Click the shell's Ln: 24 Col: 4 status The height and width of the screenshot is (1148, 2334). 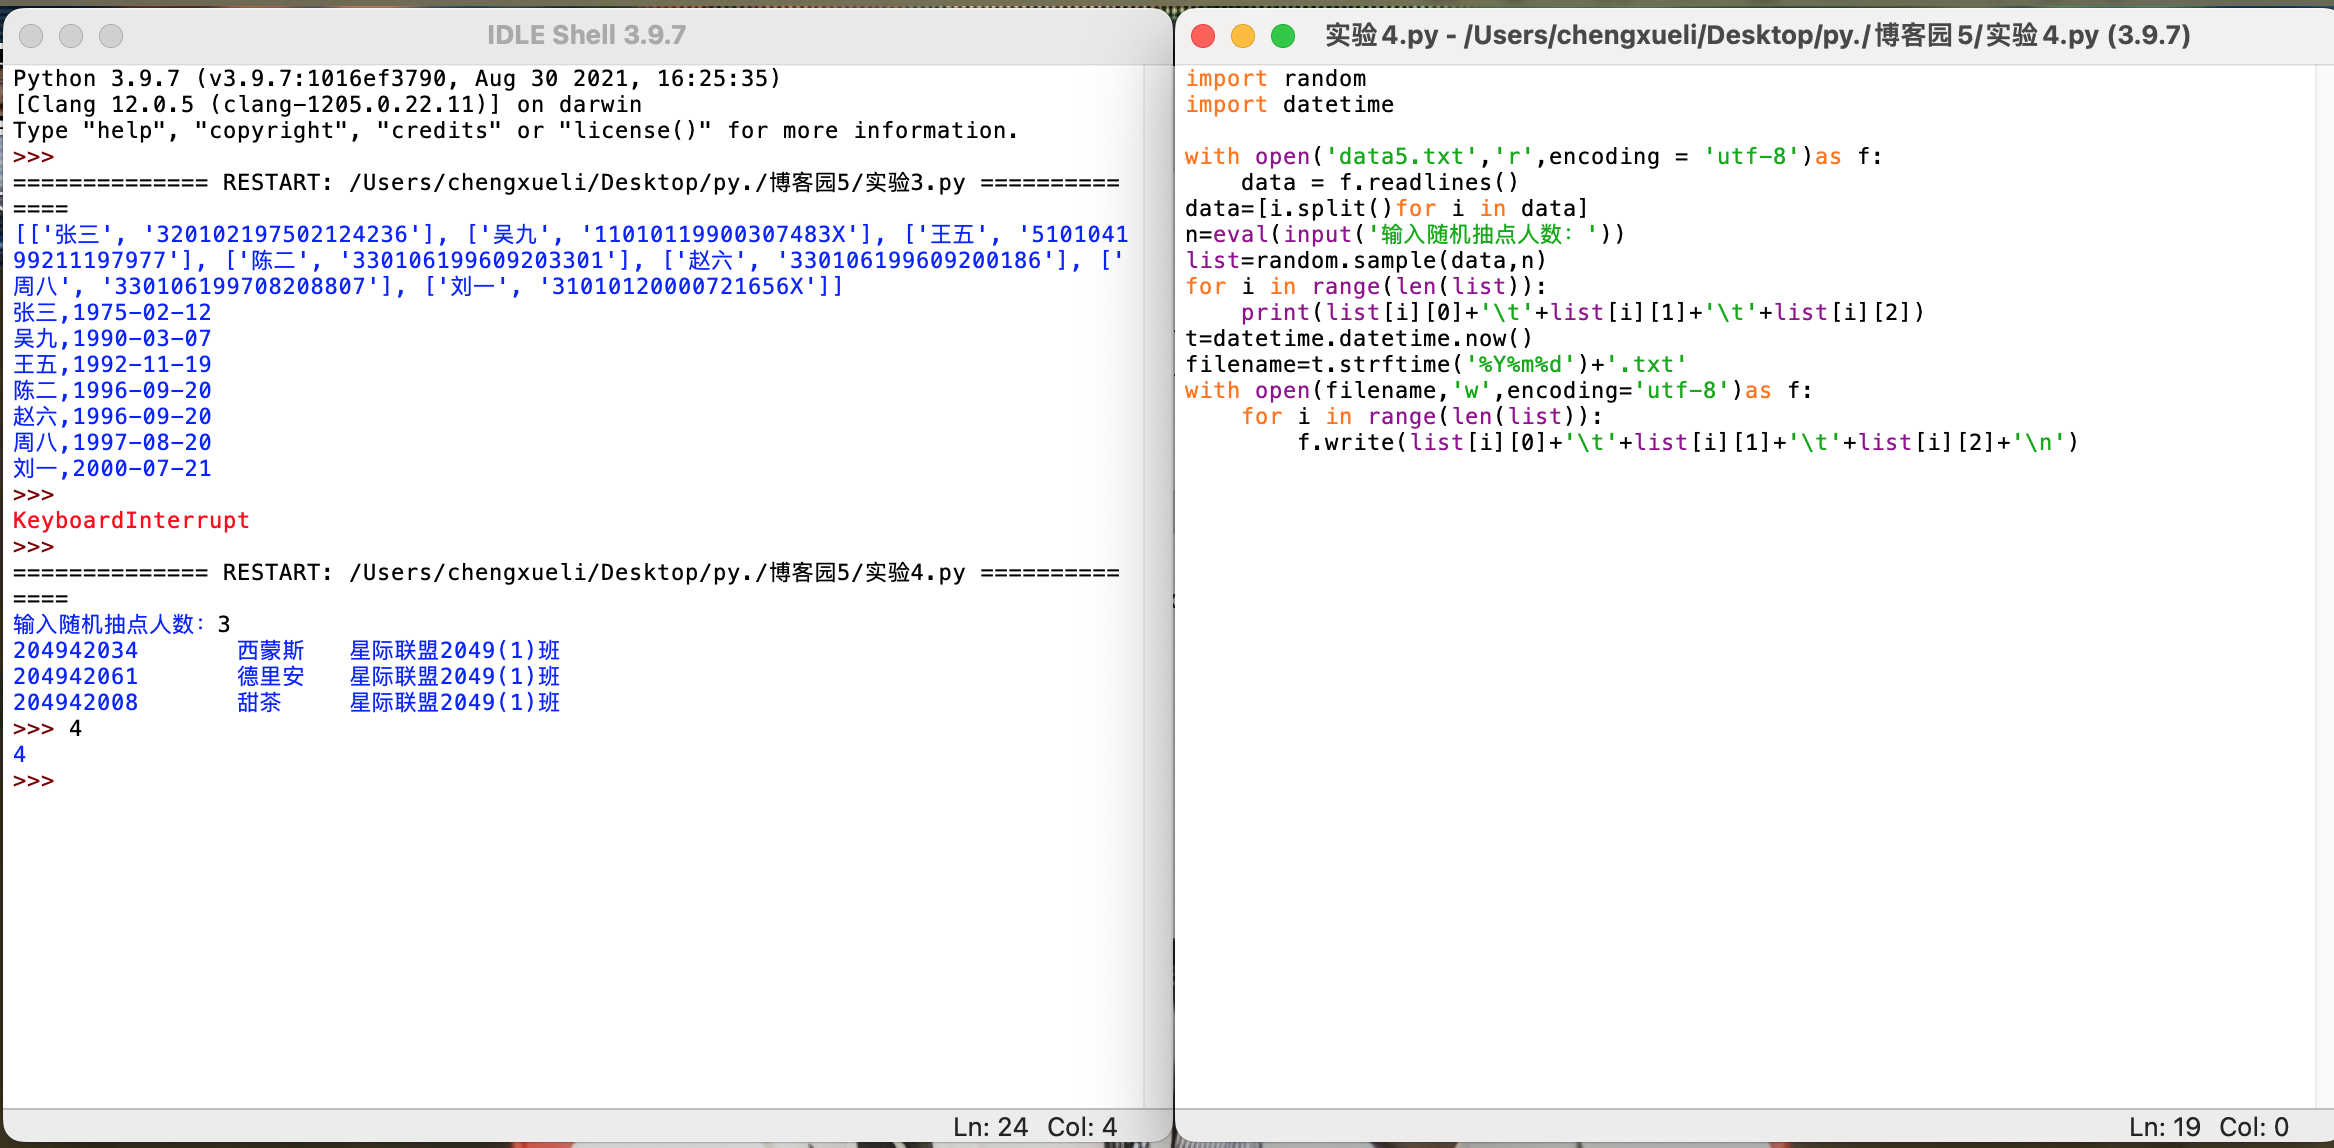point(1034,1127)
